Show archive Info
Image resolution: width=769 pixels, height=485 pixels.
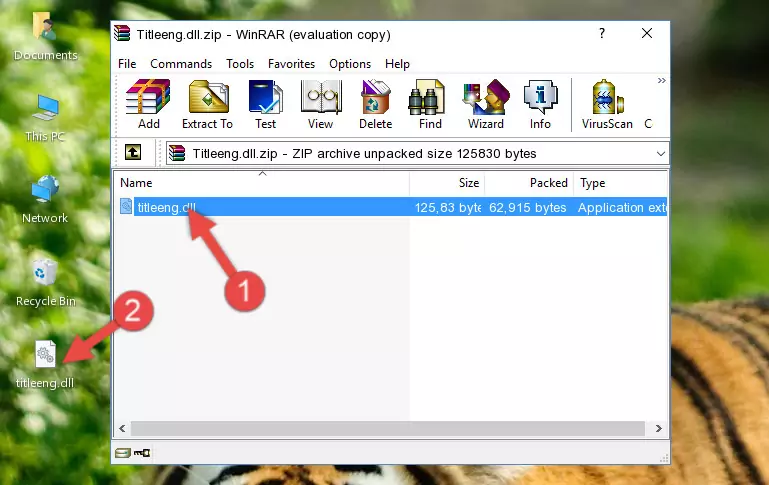(x=540, y=104)
